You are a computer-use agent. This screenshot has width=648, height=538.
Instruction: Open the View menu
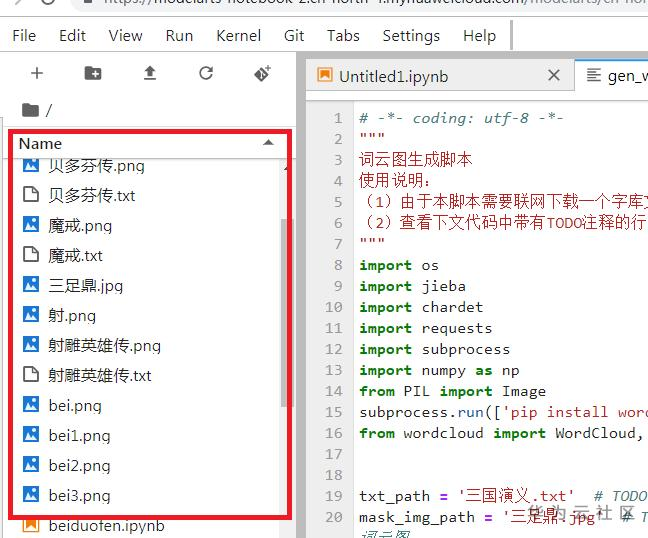pyautogui.click(x=125, y=36)
